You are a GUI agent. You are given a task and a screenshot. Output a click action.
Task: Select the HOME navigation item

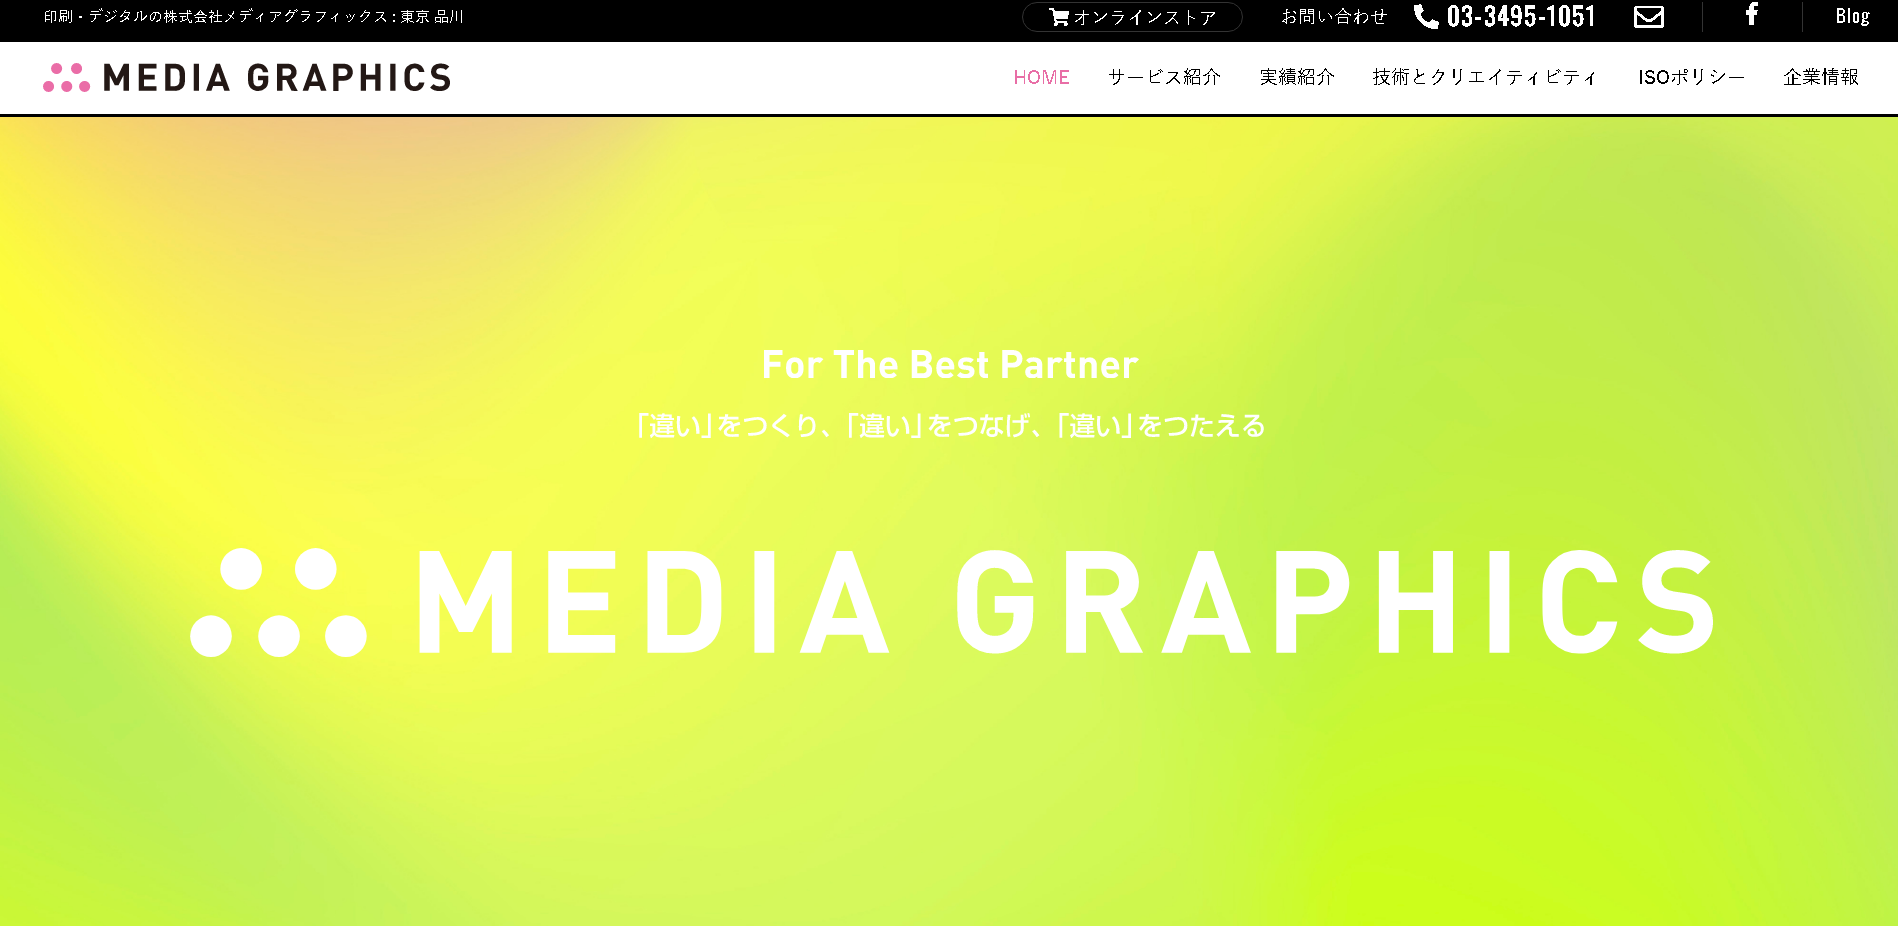[1041, 77]
